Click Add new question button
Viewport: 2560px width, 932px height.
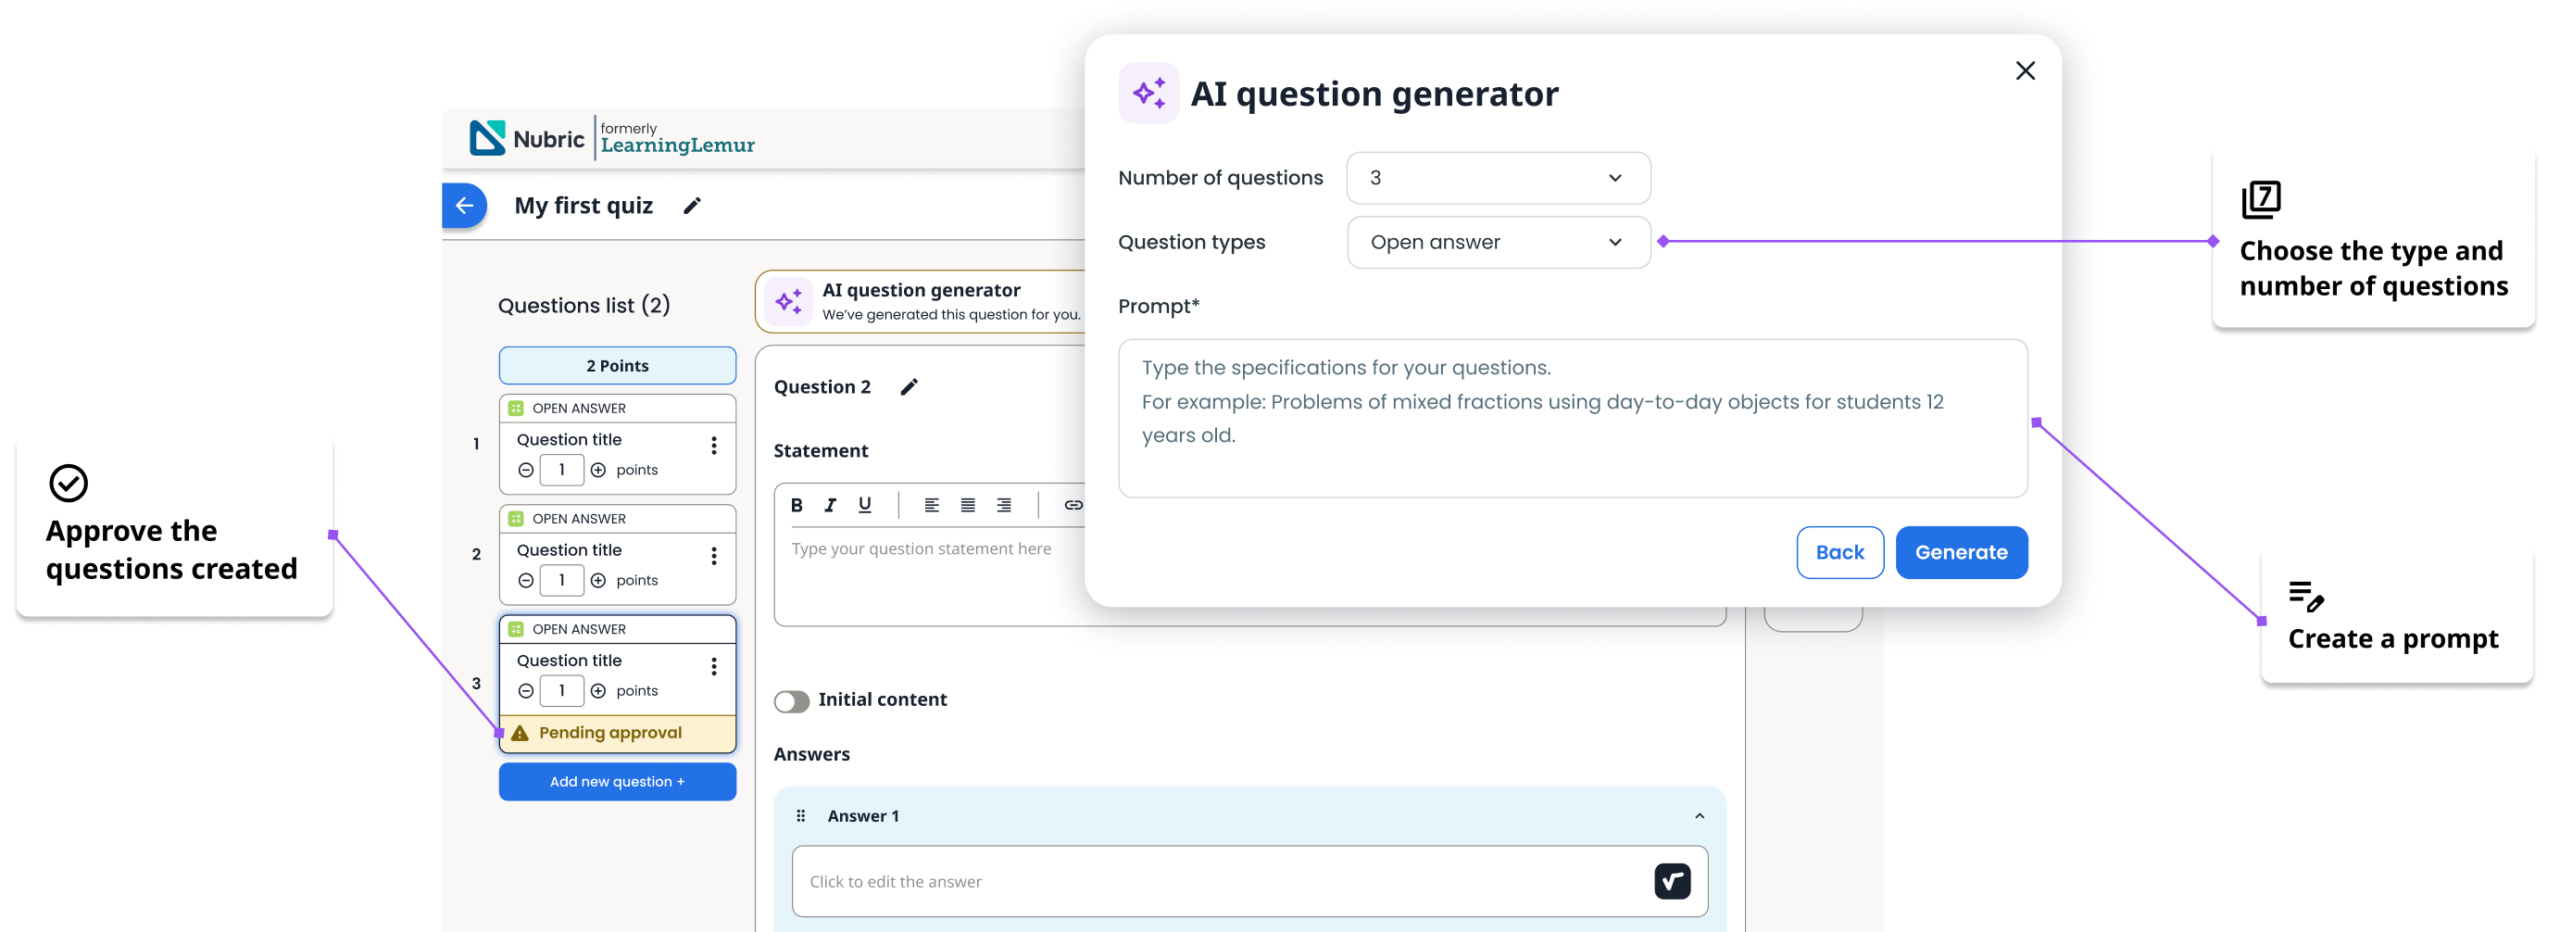(x=617, y=780)
